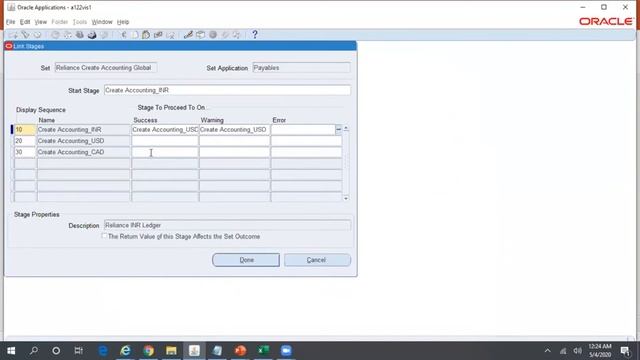Click the Close Form toolbar icon
This screenshot has height=360, width=640.
point(104,35)
